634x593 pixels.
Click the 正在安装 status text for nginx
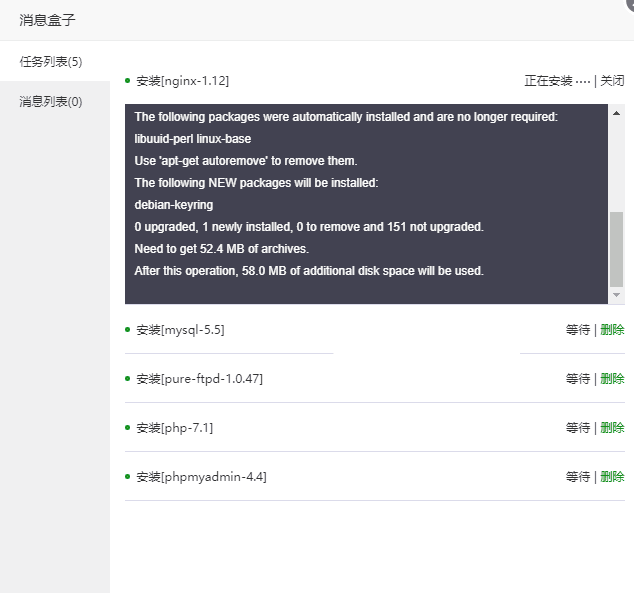coord(548,81)
